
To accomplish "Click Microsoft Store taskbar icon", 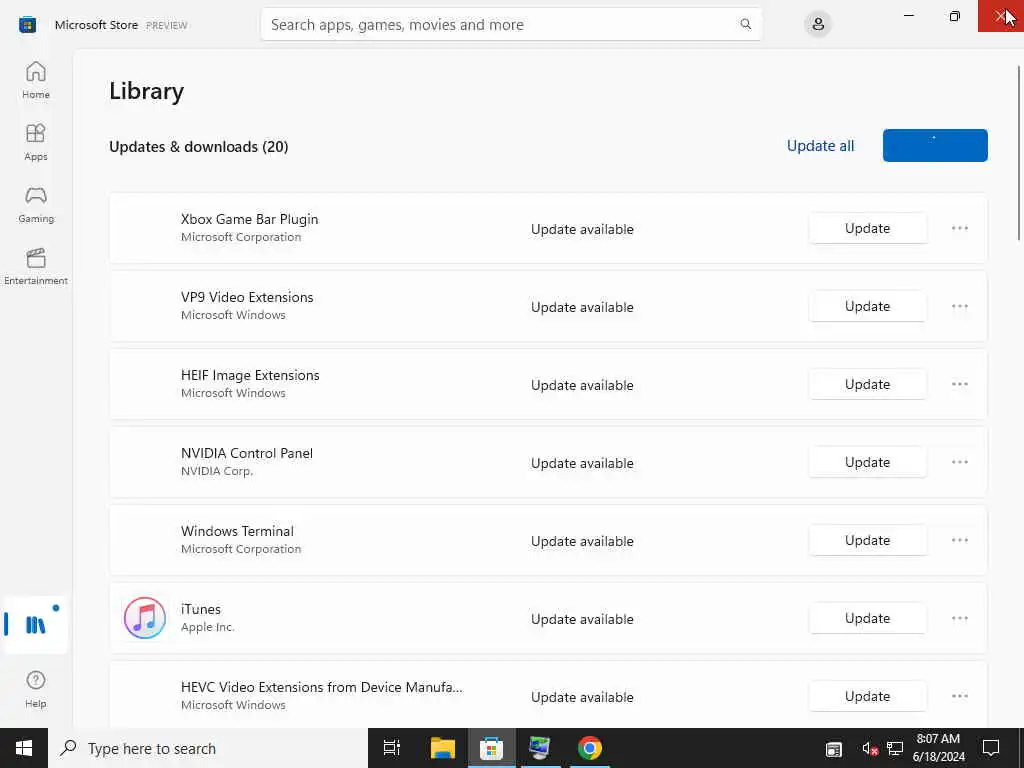I will click(x=491, y=748).
